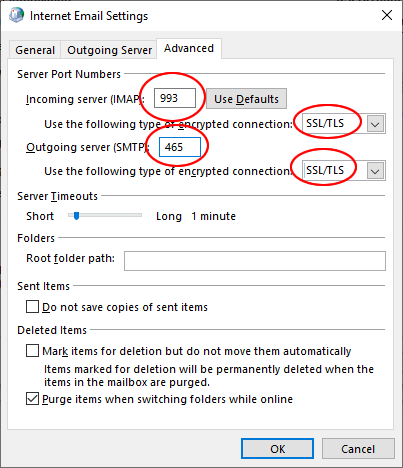Expand the outgoing encryption type dropdown arrow
This screenshot has width=403, height=468.
[x=375, y=171]
